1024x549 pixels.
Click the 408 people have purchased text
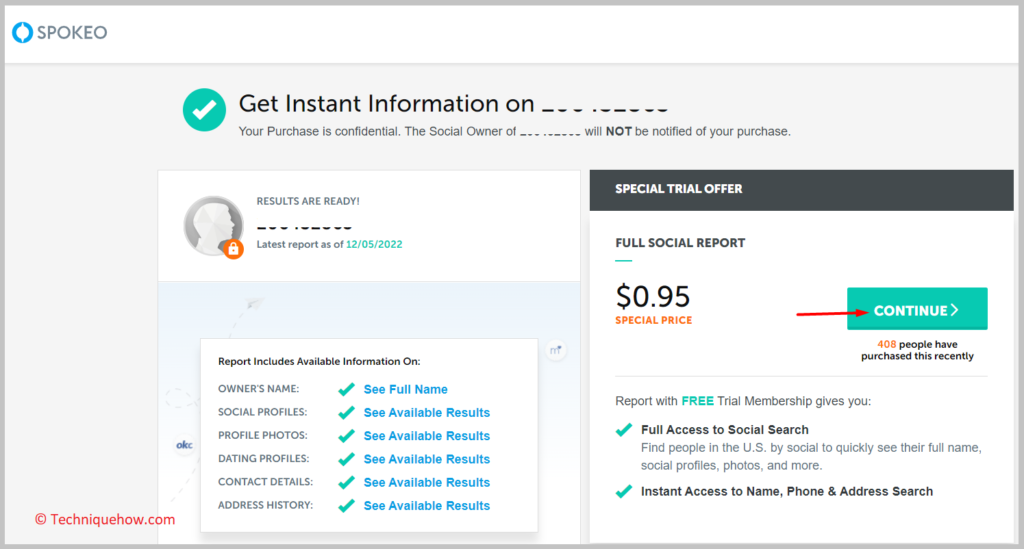coord(917,351)
